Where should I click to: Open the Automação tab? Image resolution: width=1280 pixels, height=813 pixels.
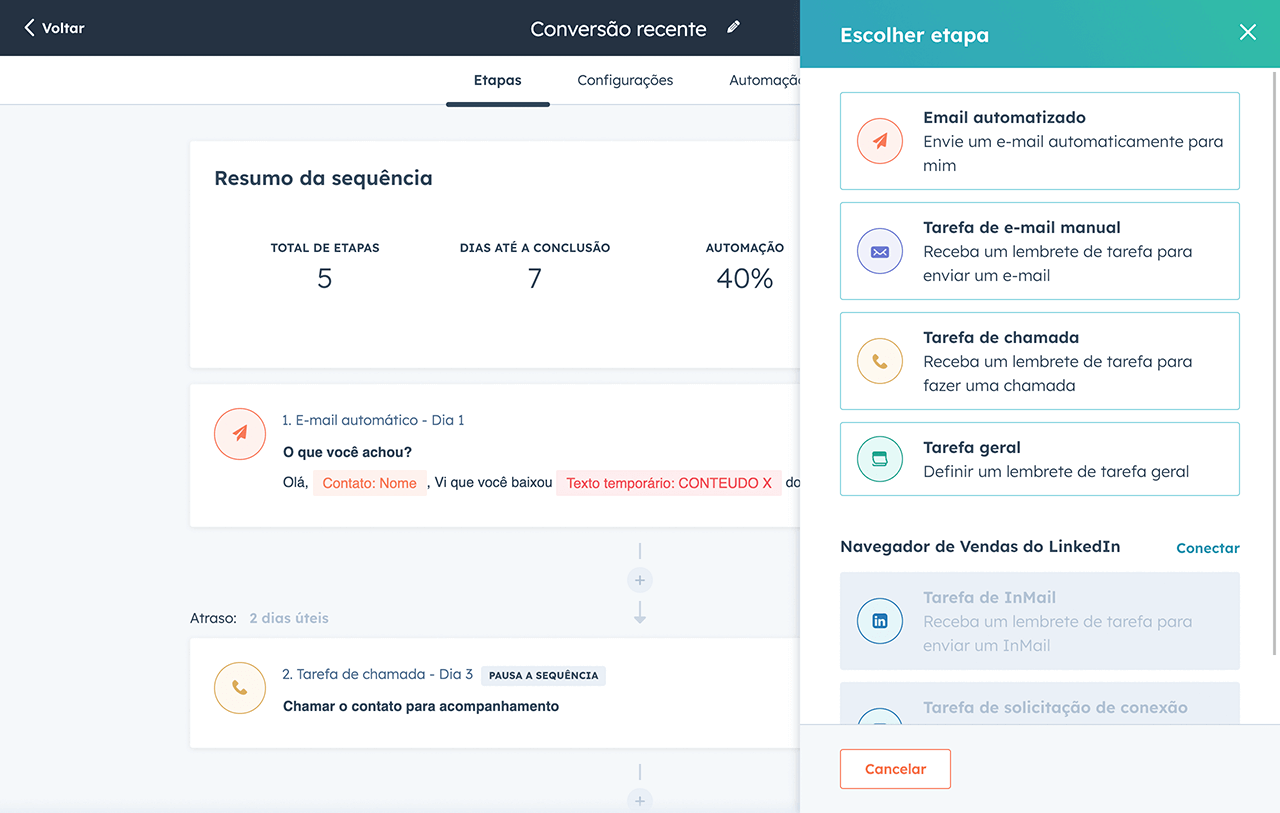pos(765,80)
